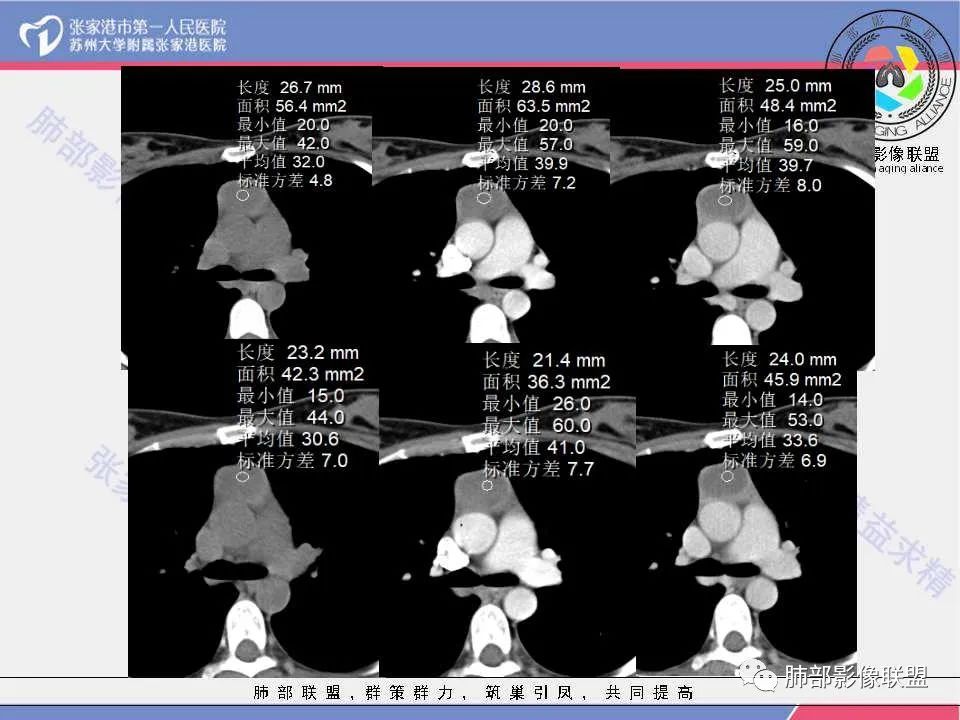Select the ROI circle in the 26.7 mm scan
Viewport: 960px width, 720px height.
coord(242,195)
